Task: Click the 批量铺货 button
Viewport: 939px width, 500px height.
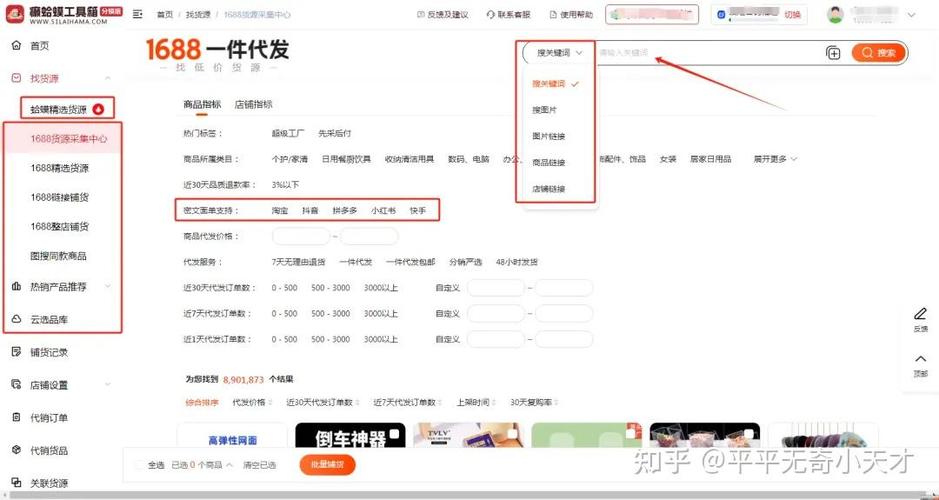Action: click(327, 465)
